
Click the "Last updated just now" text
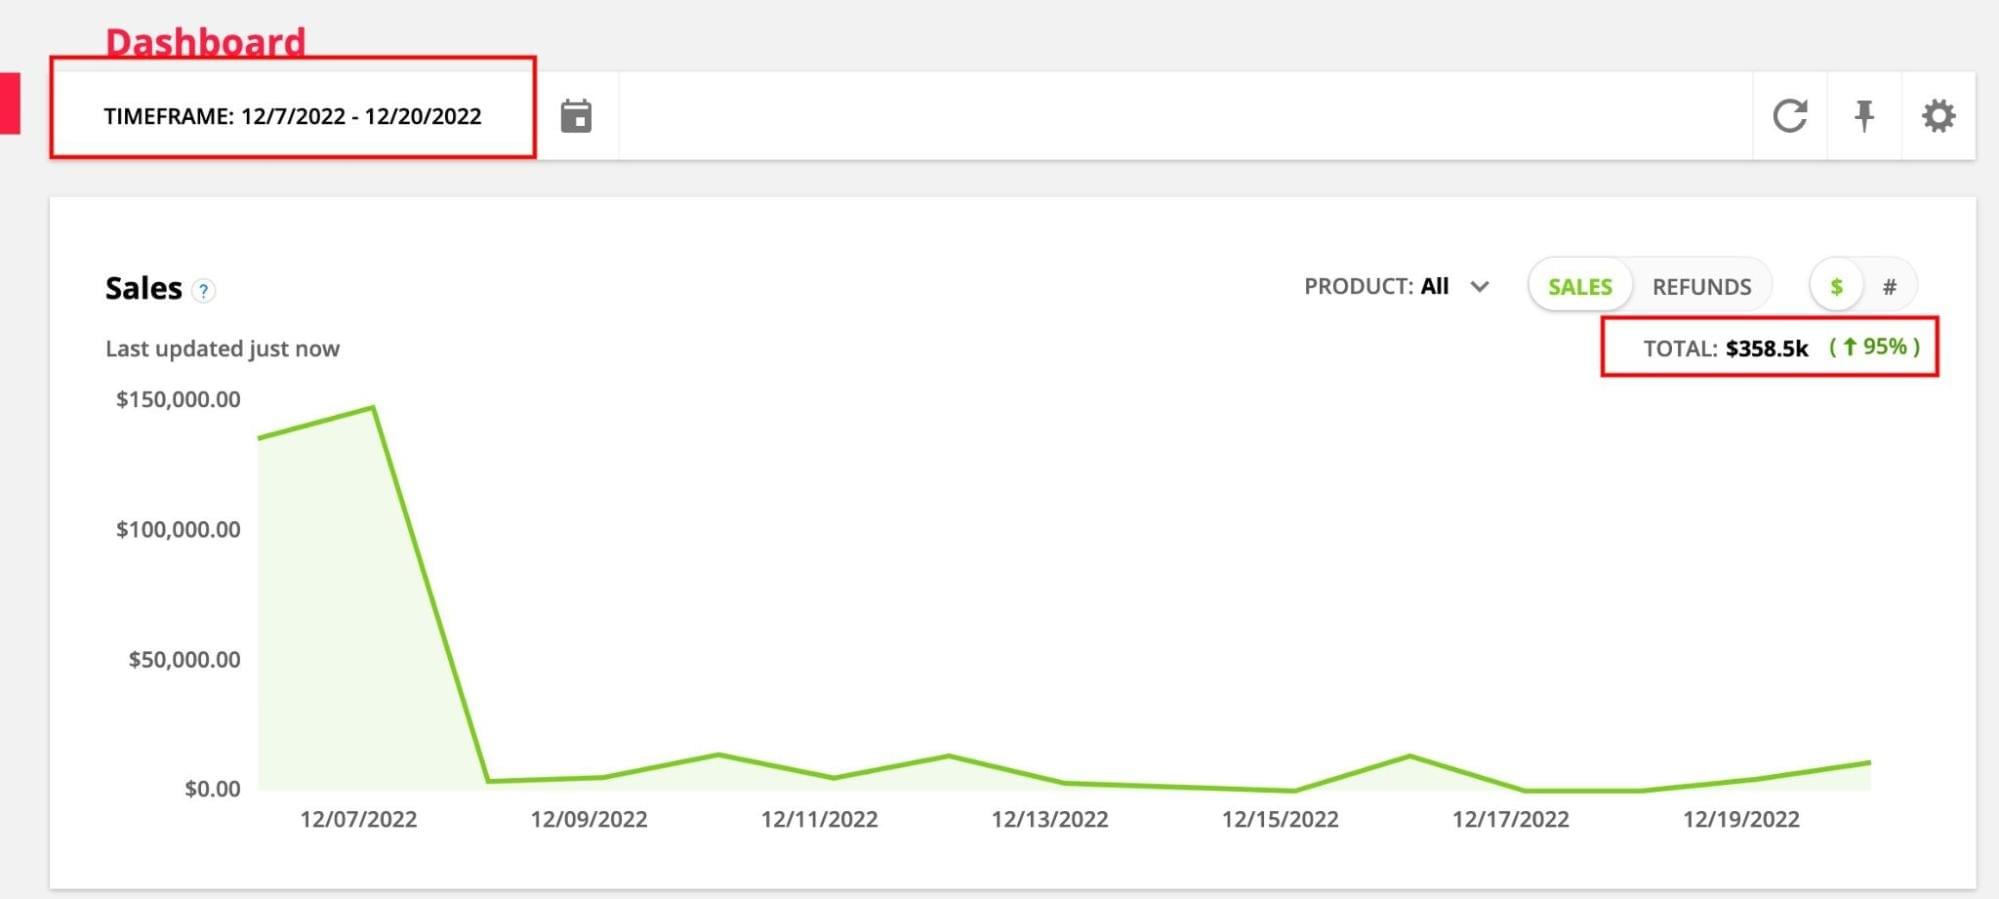click(x=222, y=348)
